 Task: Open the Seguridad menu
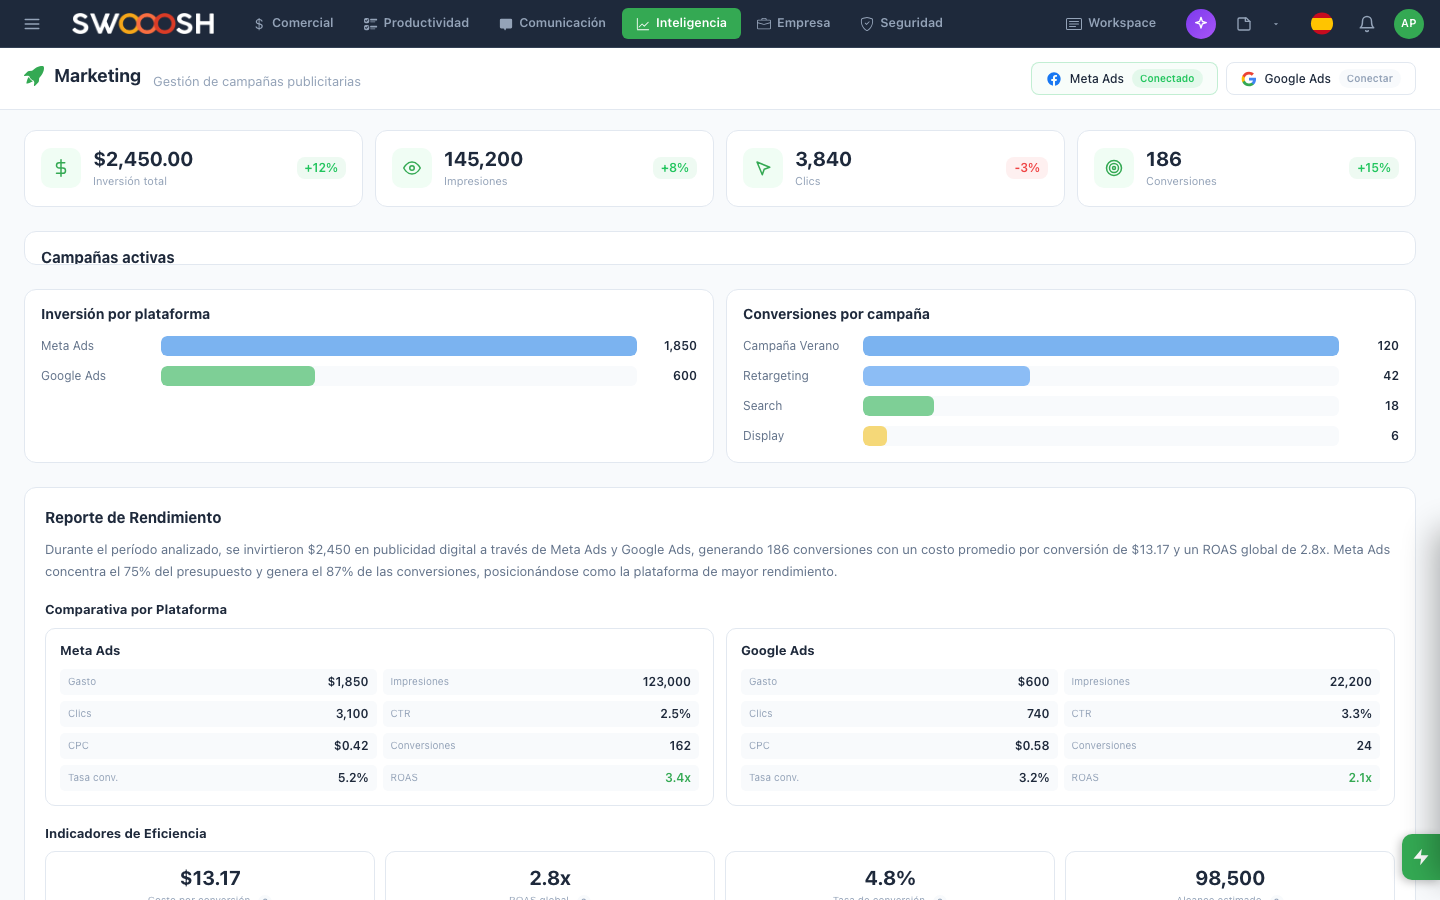click(901, 24)
